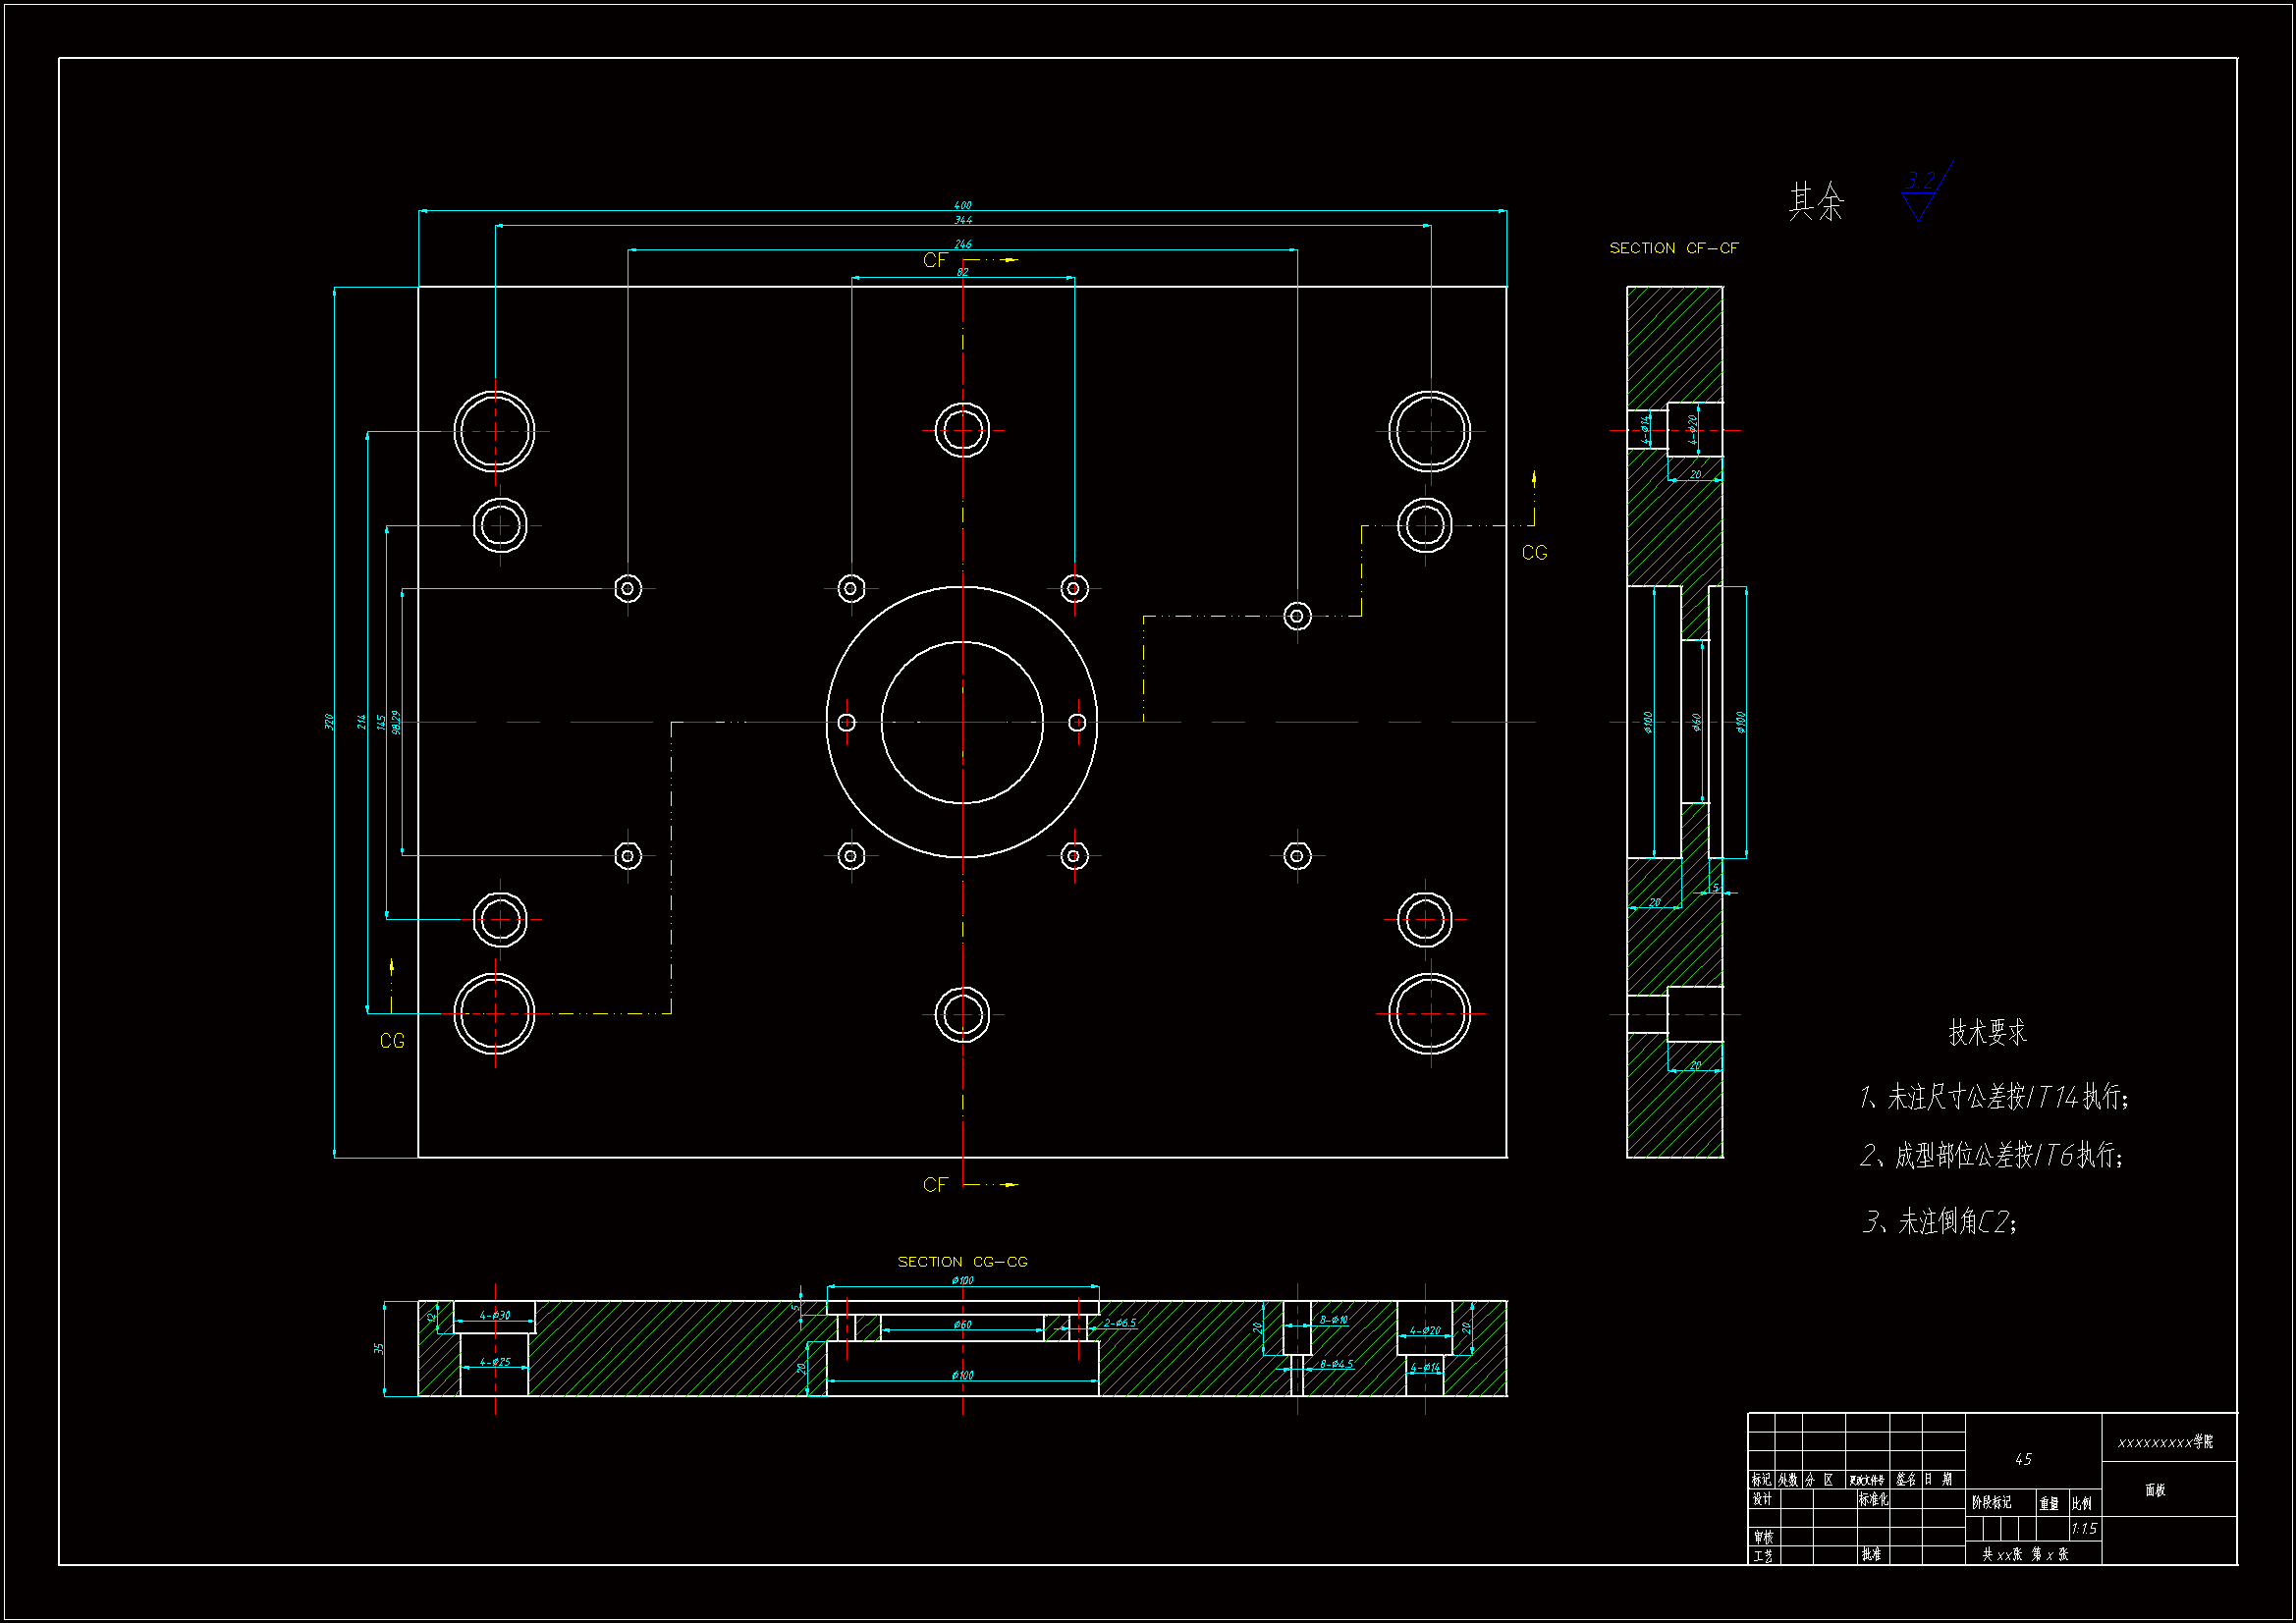Click the SECTION CF-CF view title
This screenshot has width=2296, height=1623.
(1673, 248)
